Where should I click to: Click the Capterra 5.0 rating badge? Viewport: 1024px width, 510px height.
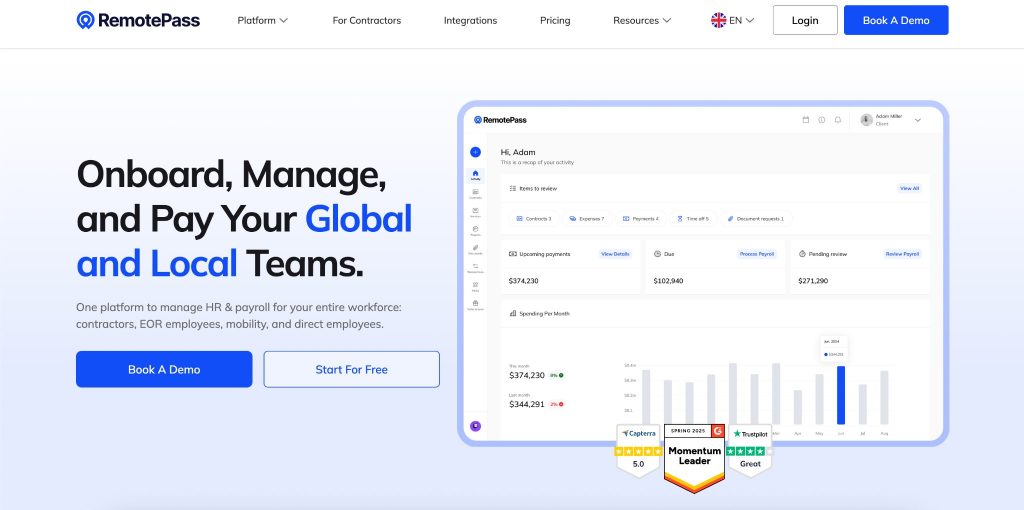[638, 451]
